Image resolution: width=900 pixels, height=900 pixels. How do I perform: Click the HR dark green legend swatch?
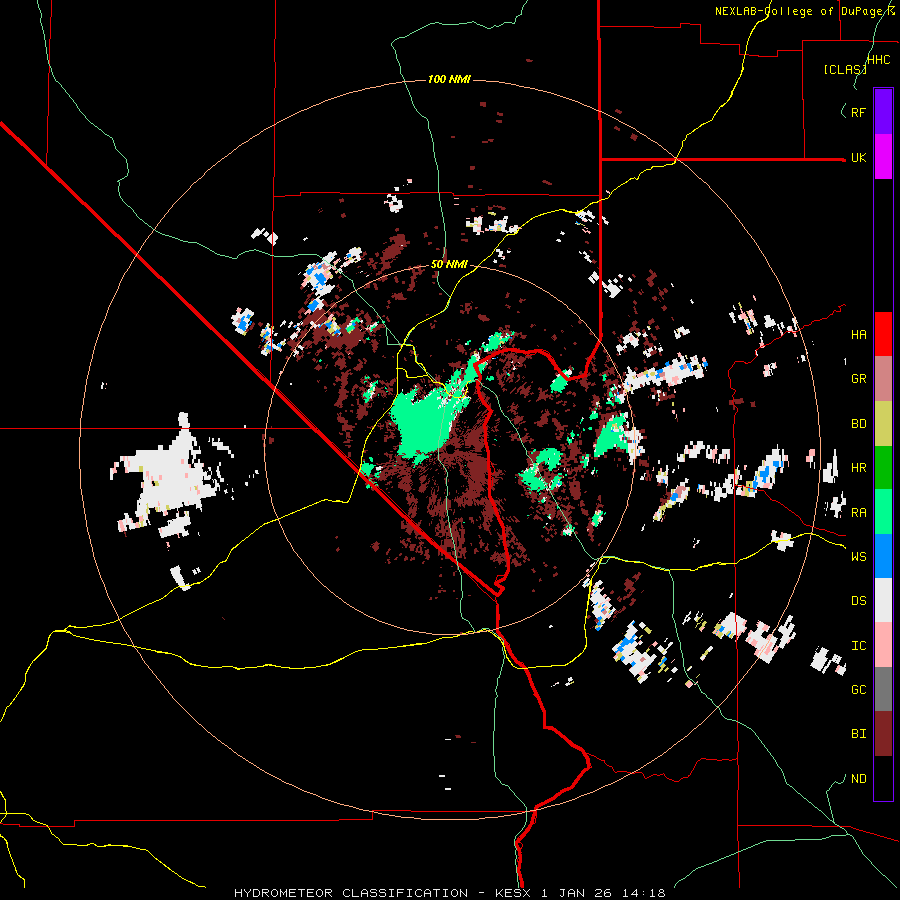coord(883,468)
